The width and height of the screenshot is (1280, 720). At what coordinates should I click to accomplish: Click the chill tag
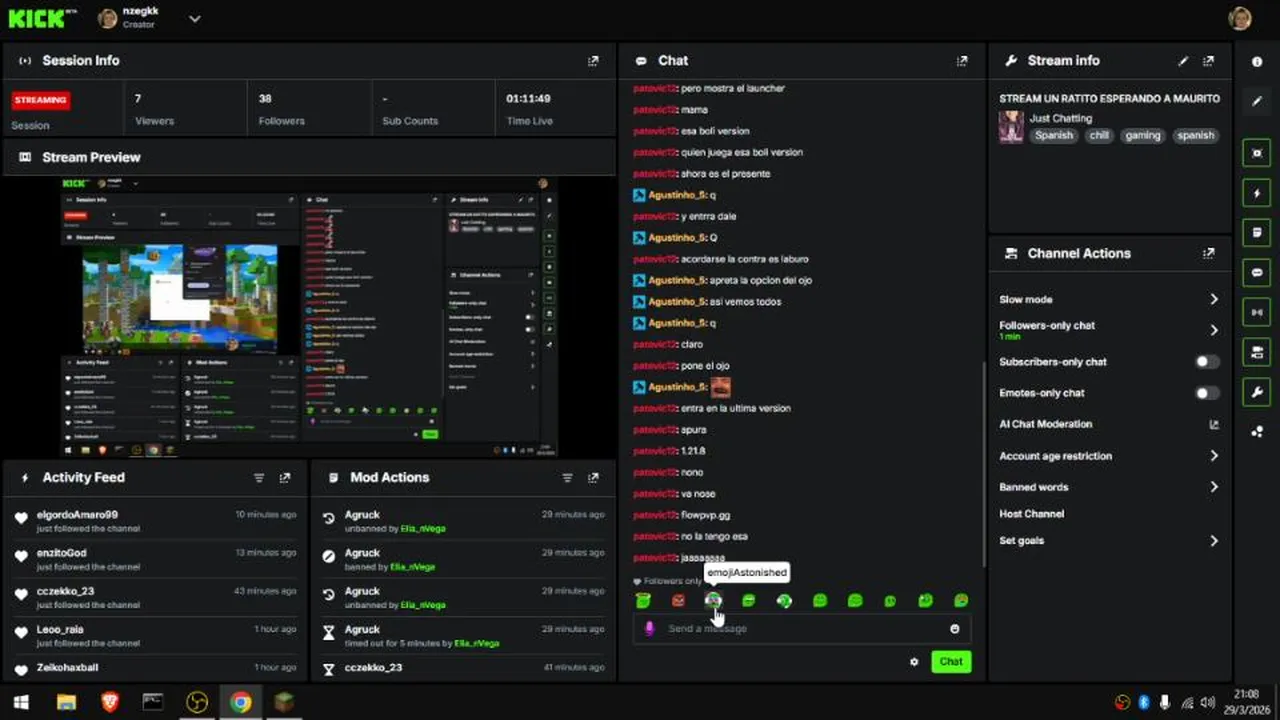pyautogui.click(x=1099, y=135)
